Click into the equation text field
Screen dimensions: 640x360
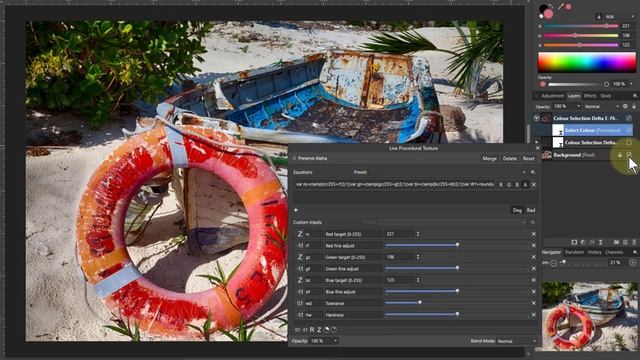[394, 184]
